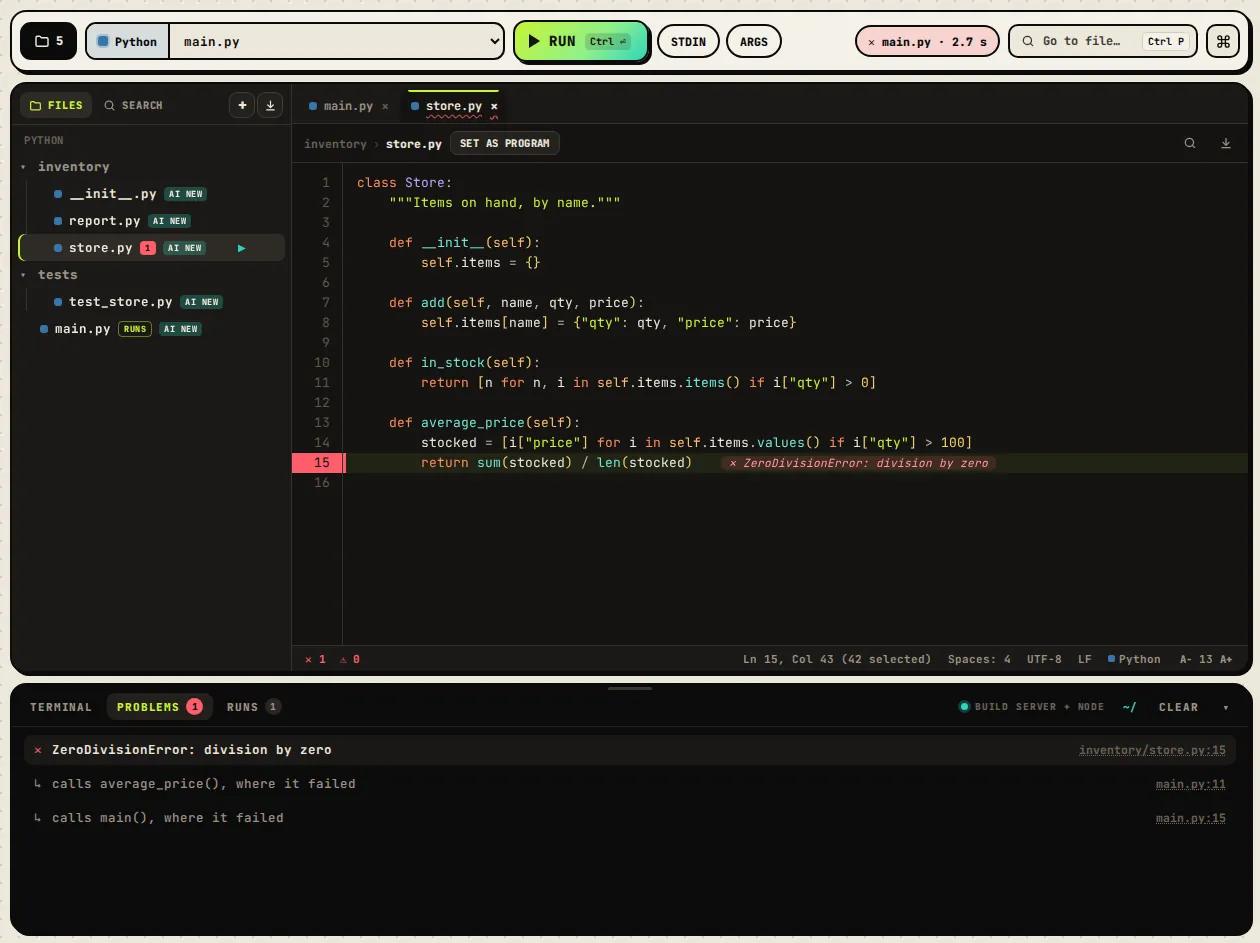The height and width of the screenshot is (943, 1260).
Task: Click the download file icon in editor bar
Action: click(x=1226, y=143)
